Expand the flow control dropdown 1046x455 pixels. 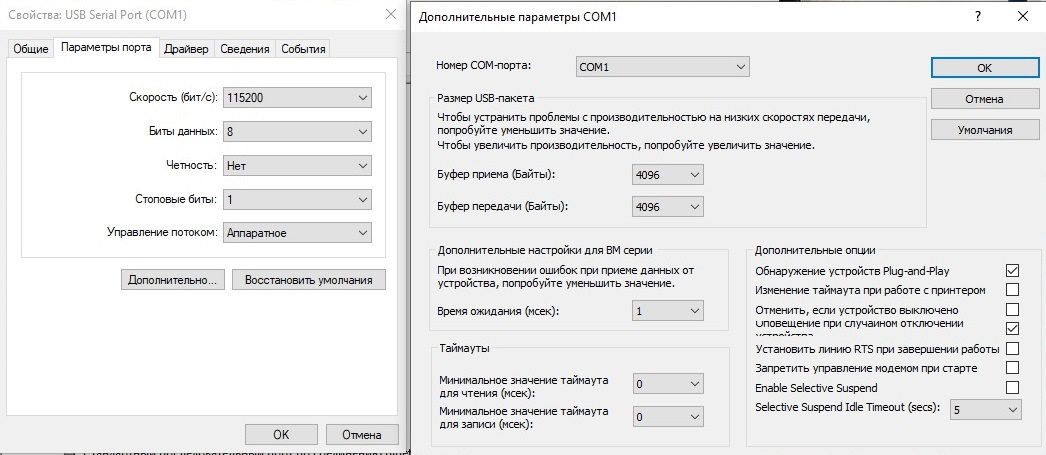[297, 233]
